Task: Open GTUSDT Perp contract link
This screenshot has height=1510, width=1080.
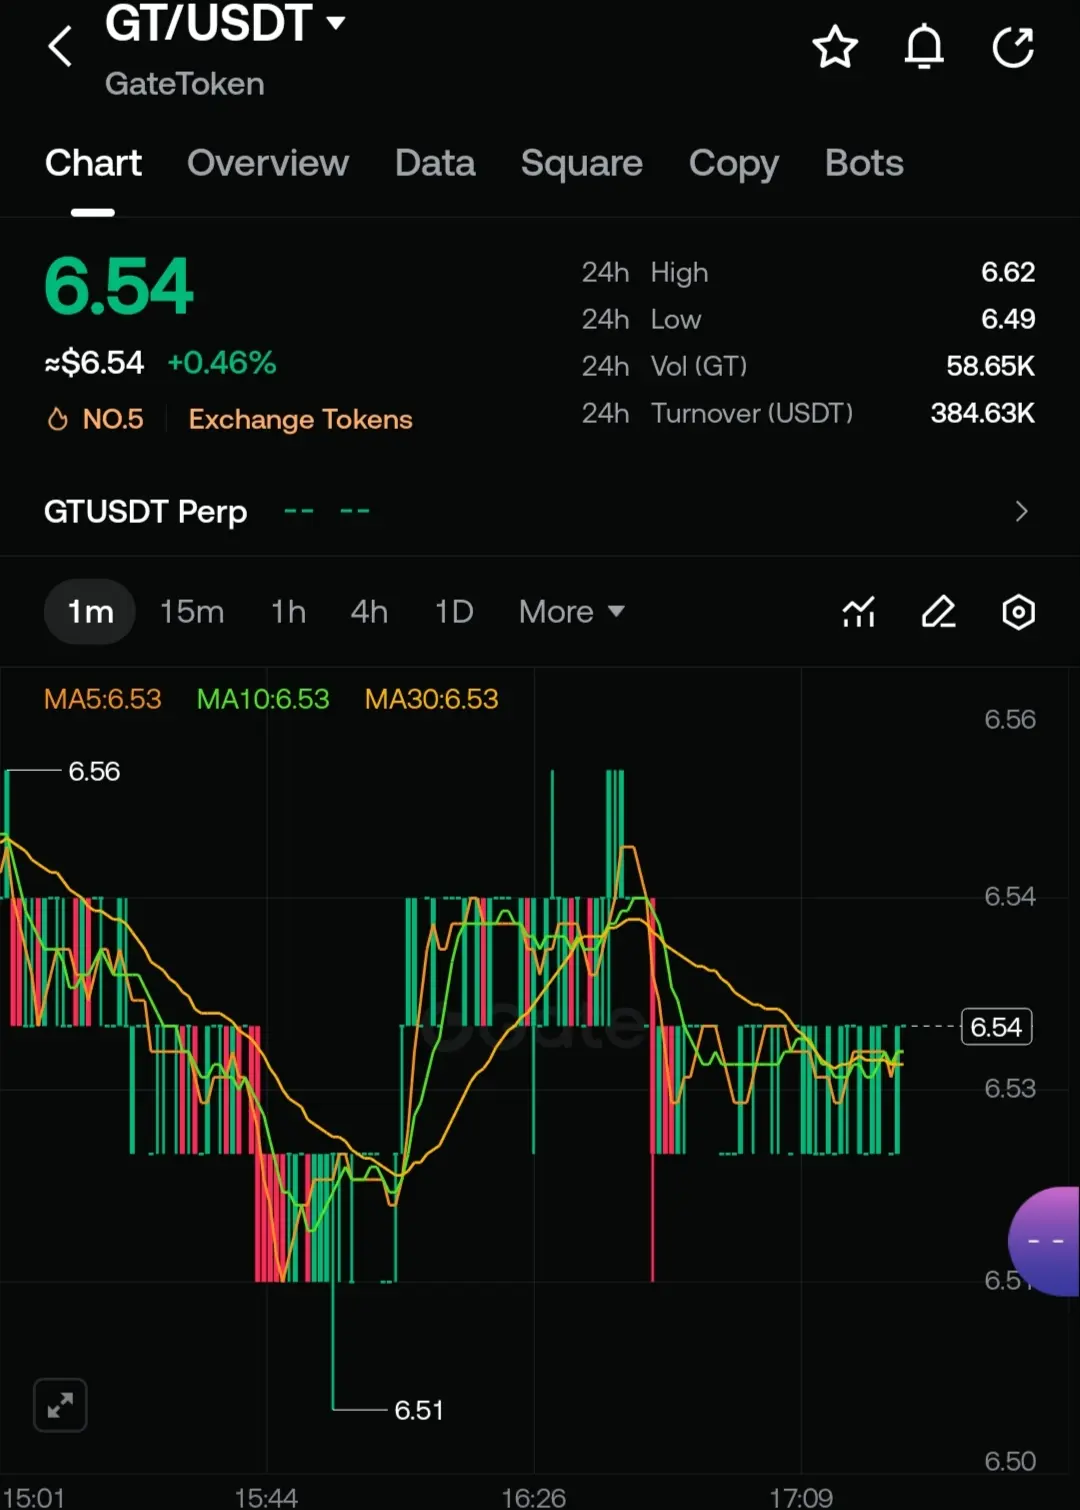Action: tap(145, 512)
